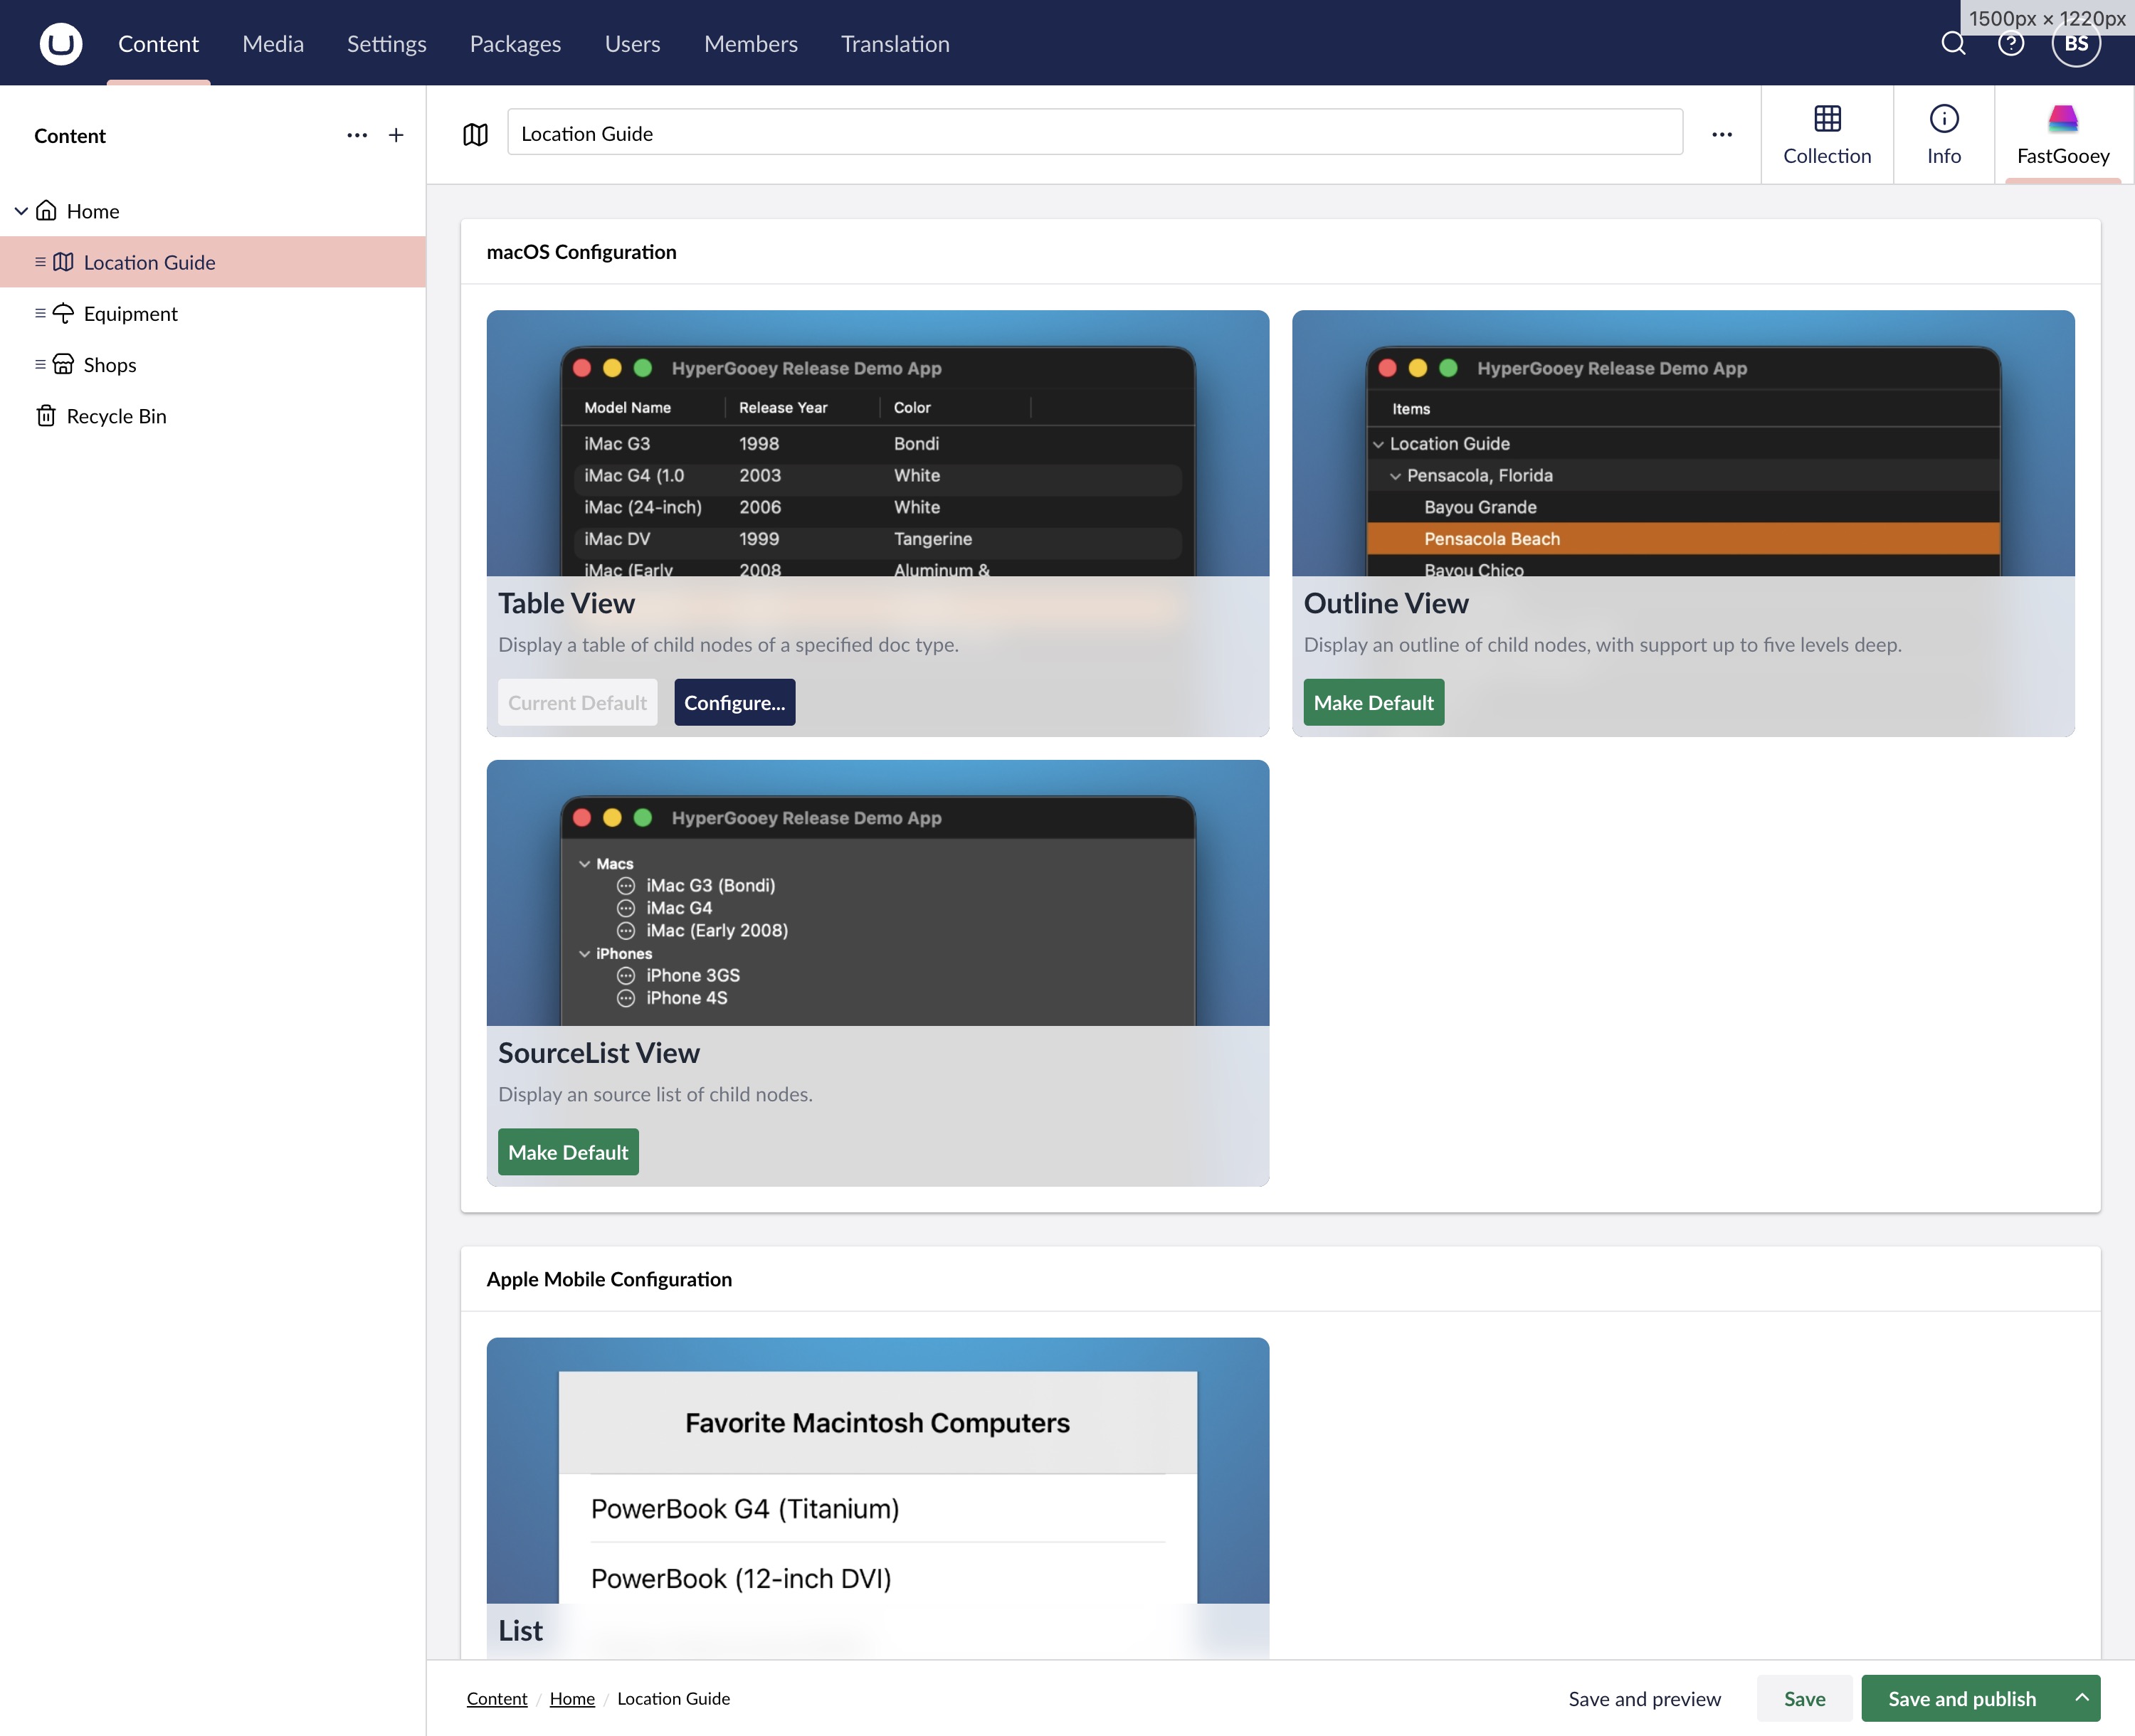Follow the Home breadcrumb link

[x=572, y=1698]
